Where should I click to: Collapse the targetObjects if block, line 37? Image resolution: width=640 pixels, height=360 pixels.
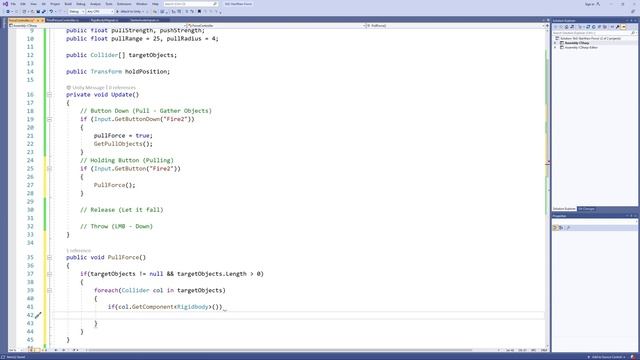pos(49,274)
